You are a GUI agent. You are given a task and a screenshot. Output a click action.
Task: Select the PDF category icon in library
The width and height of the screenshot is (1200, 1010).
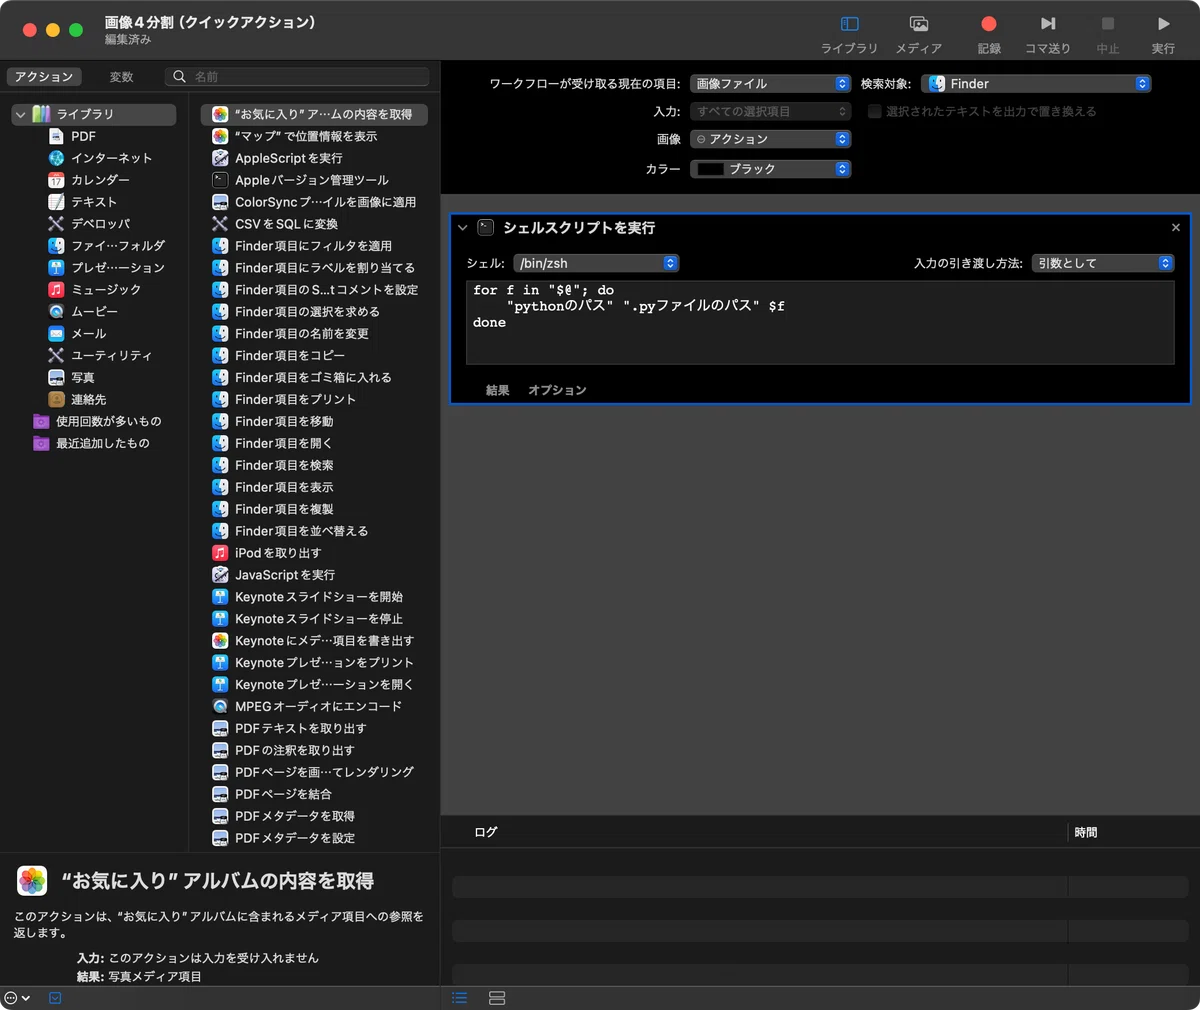56,136
